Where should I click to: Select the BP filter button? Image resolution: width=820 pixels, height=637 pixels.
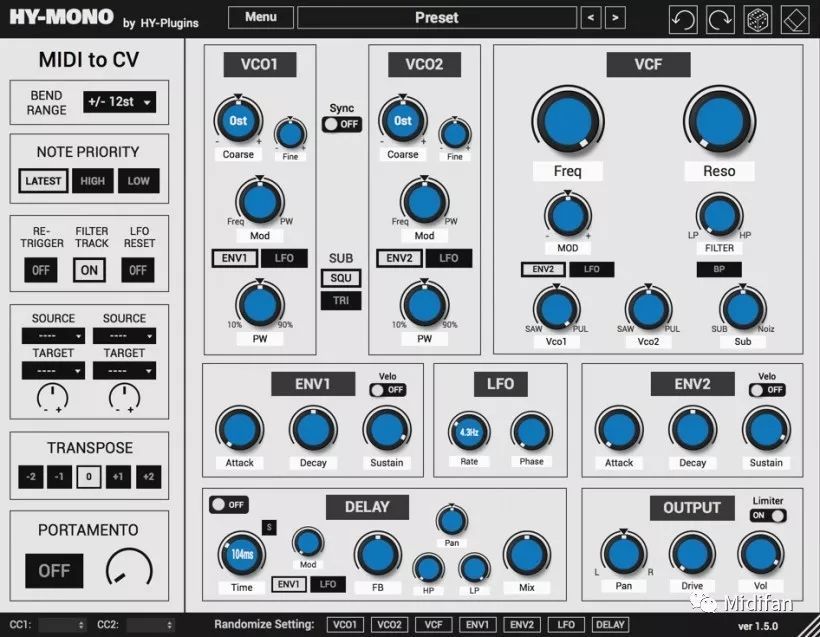[719, 269]
